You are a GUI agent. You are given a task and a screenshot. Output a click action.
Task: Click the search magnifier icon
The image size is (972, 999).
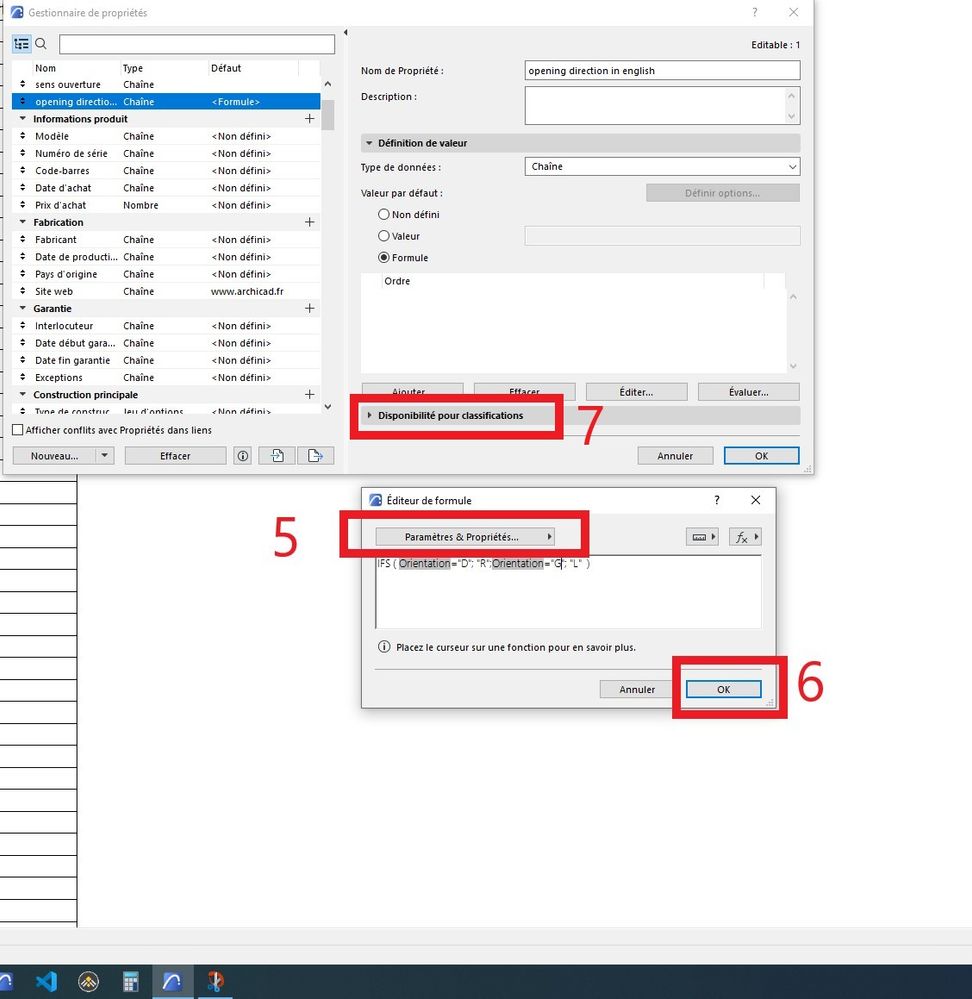coord(41,44)
